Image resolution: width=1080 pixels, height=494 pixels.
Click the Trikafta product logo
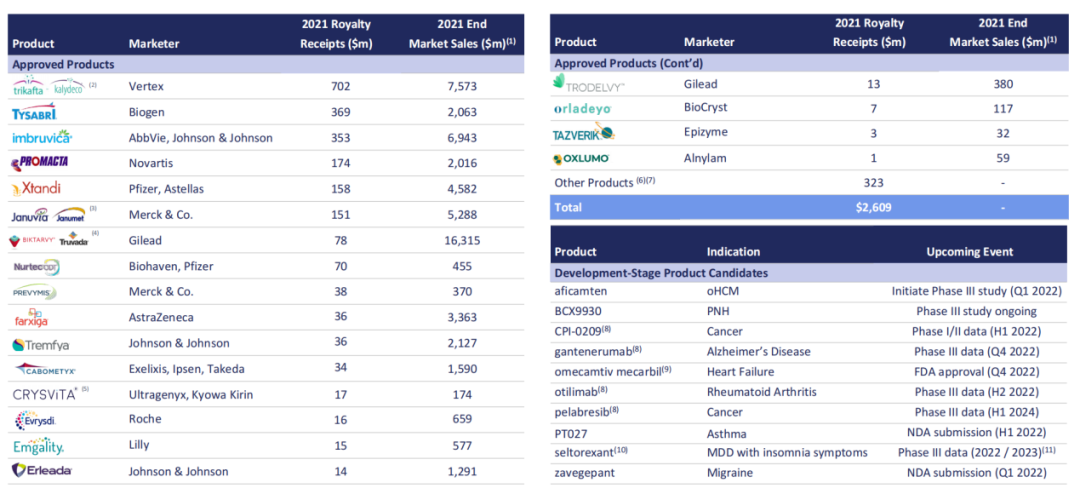pyautogui.click(x=29, y=88)
